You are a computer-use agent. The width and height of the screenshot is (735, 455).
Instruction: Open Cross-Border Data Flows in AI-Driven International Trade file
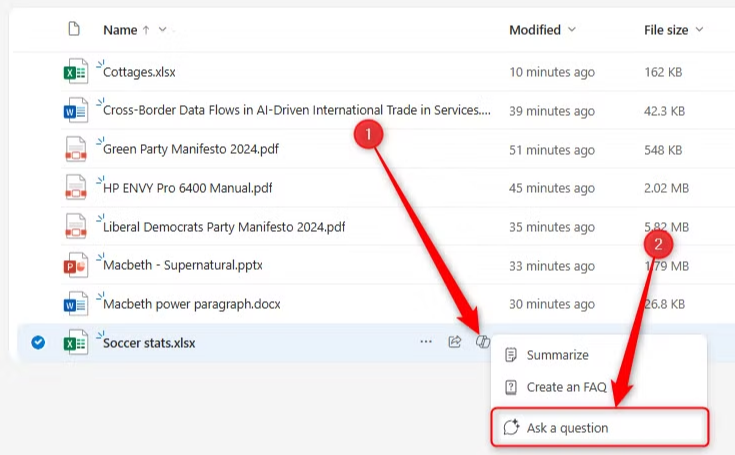click(x=297, y=110)
